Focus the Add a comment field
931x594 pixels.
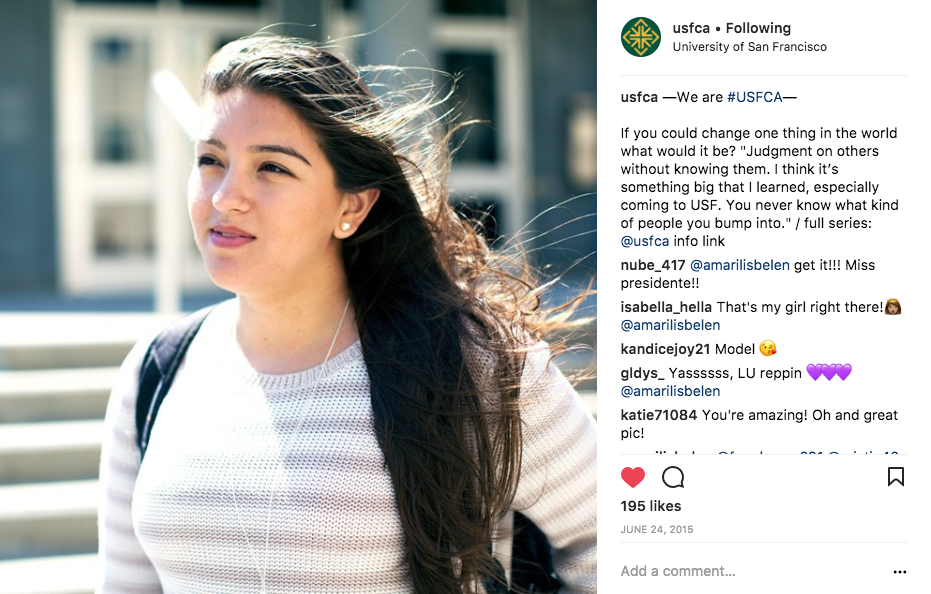(x=751, y=571)
